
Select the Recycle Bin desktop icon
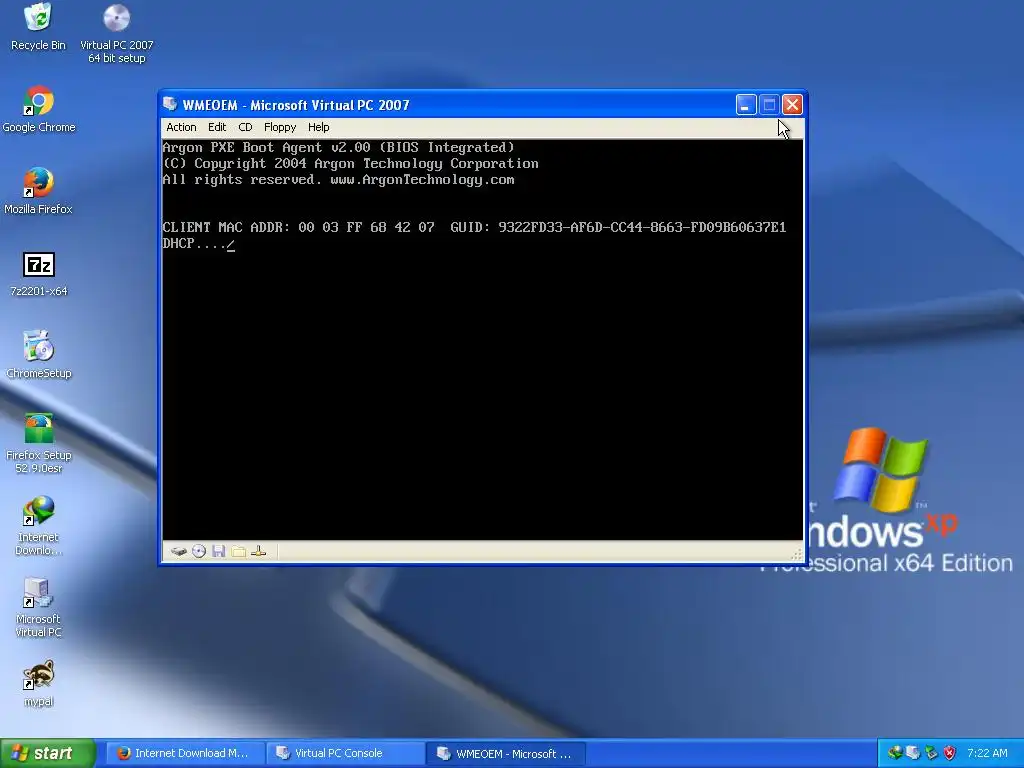coord(39,27)
